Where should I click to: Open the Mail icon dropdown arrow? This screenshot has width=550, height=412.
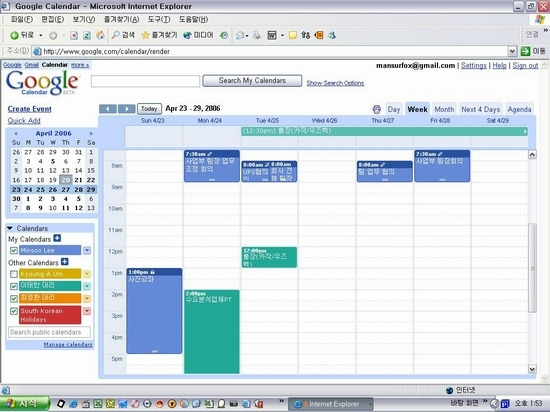[x=247, y=36]
